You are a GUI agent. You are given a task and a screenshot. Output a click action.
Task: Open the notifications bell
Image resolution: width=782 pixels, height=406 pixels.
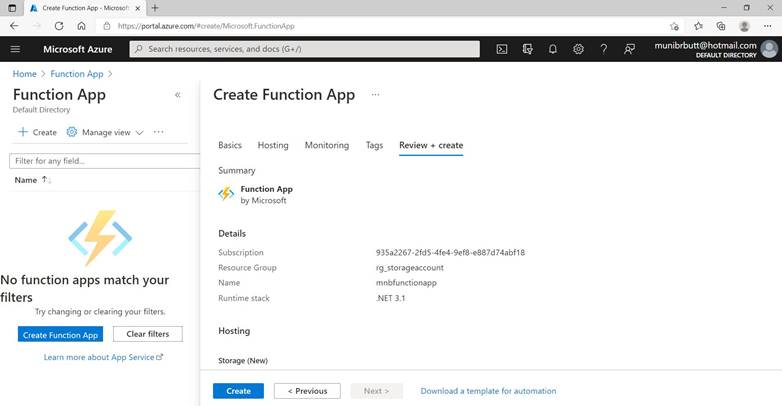553,49
